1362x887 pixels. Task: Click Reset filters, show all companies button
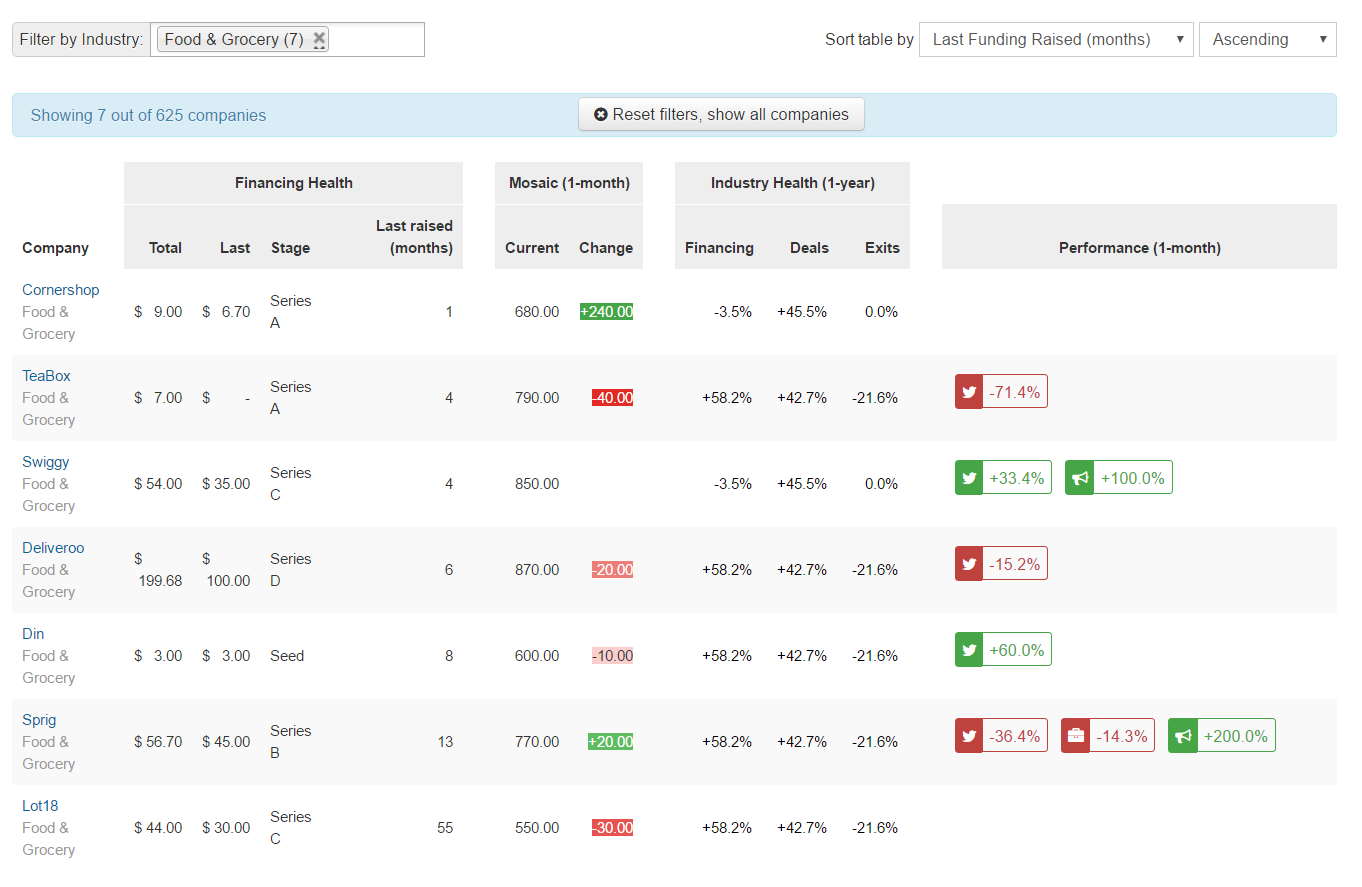click(721, 114)
